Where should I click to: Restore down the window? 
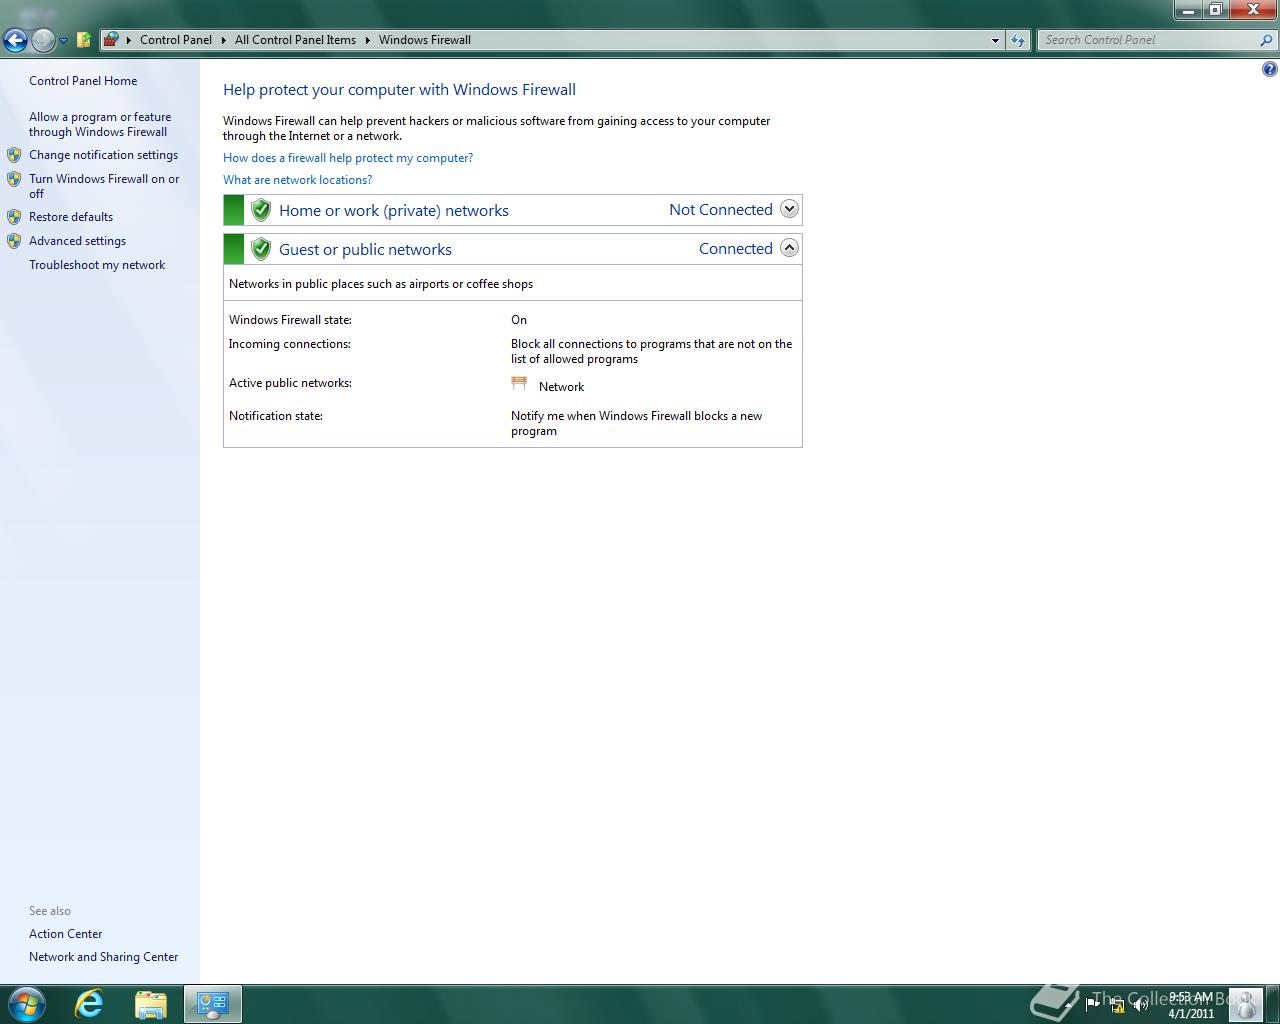[1215, 9]
